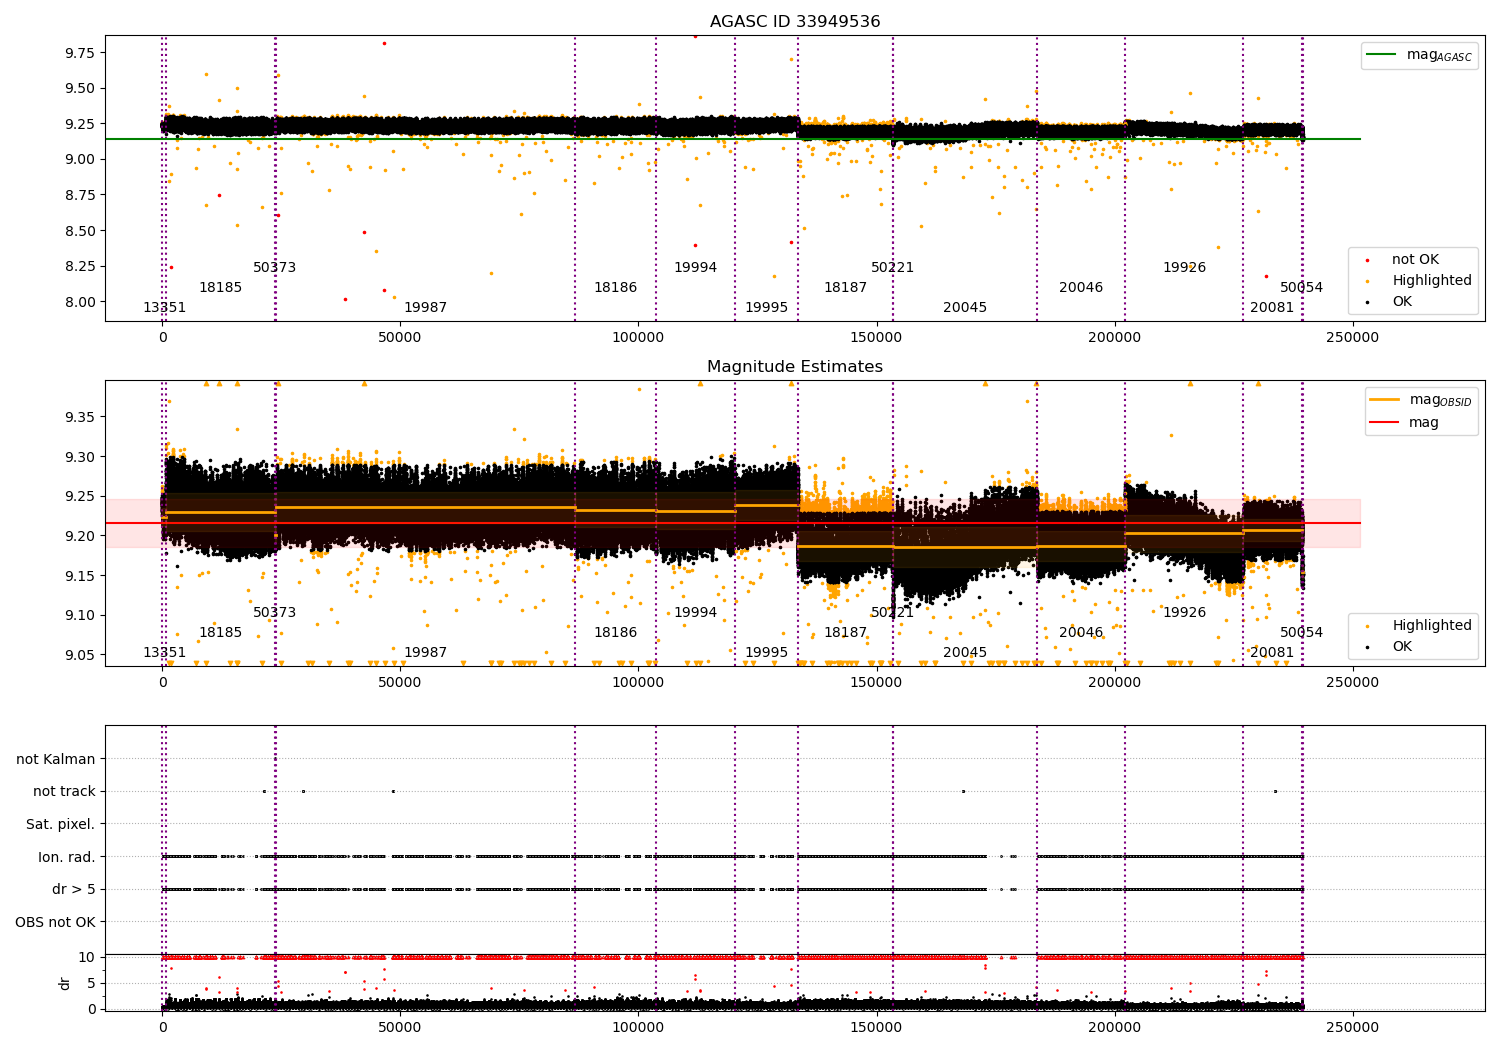Click the orange mag OBSID legend line swatch
This screenshot has width=1500, height=1050.
click(1384, 400)
